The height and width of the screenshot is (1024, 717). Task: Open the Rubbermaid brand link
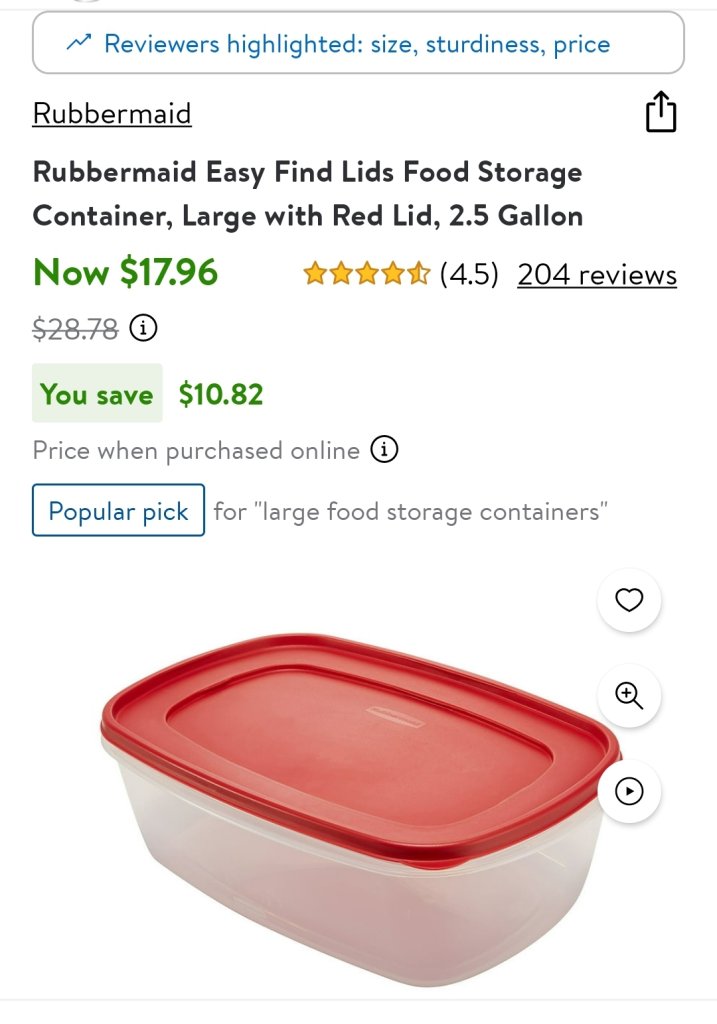pyautogui.click(x=112, y=113)
